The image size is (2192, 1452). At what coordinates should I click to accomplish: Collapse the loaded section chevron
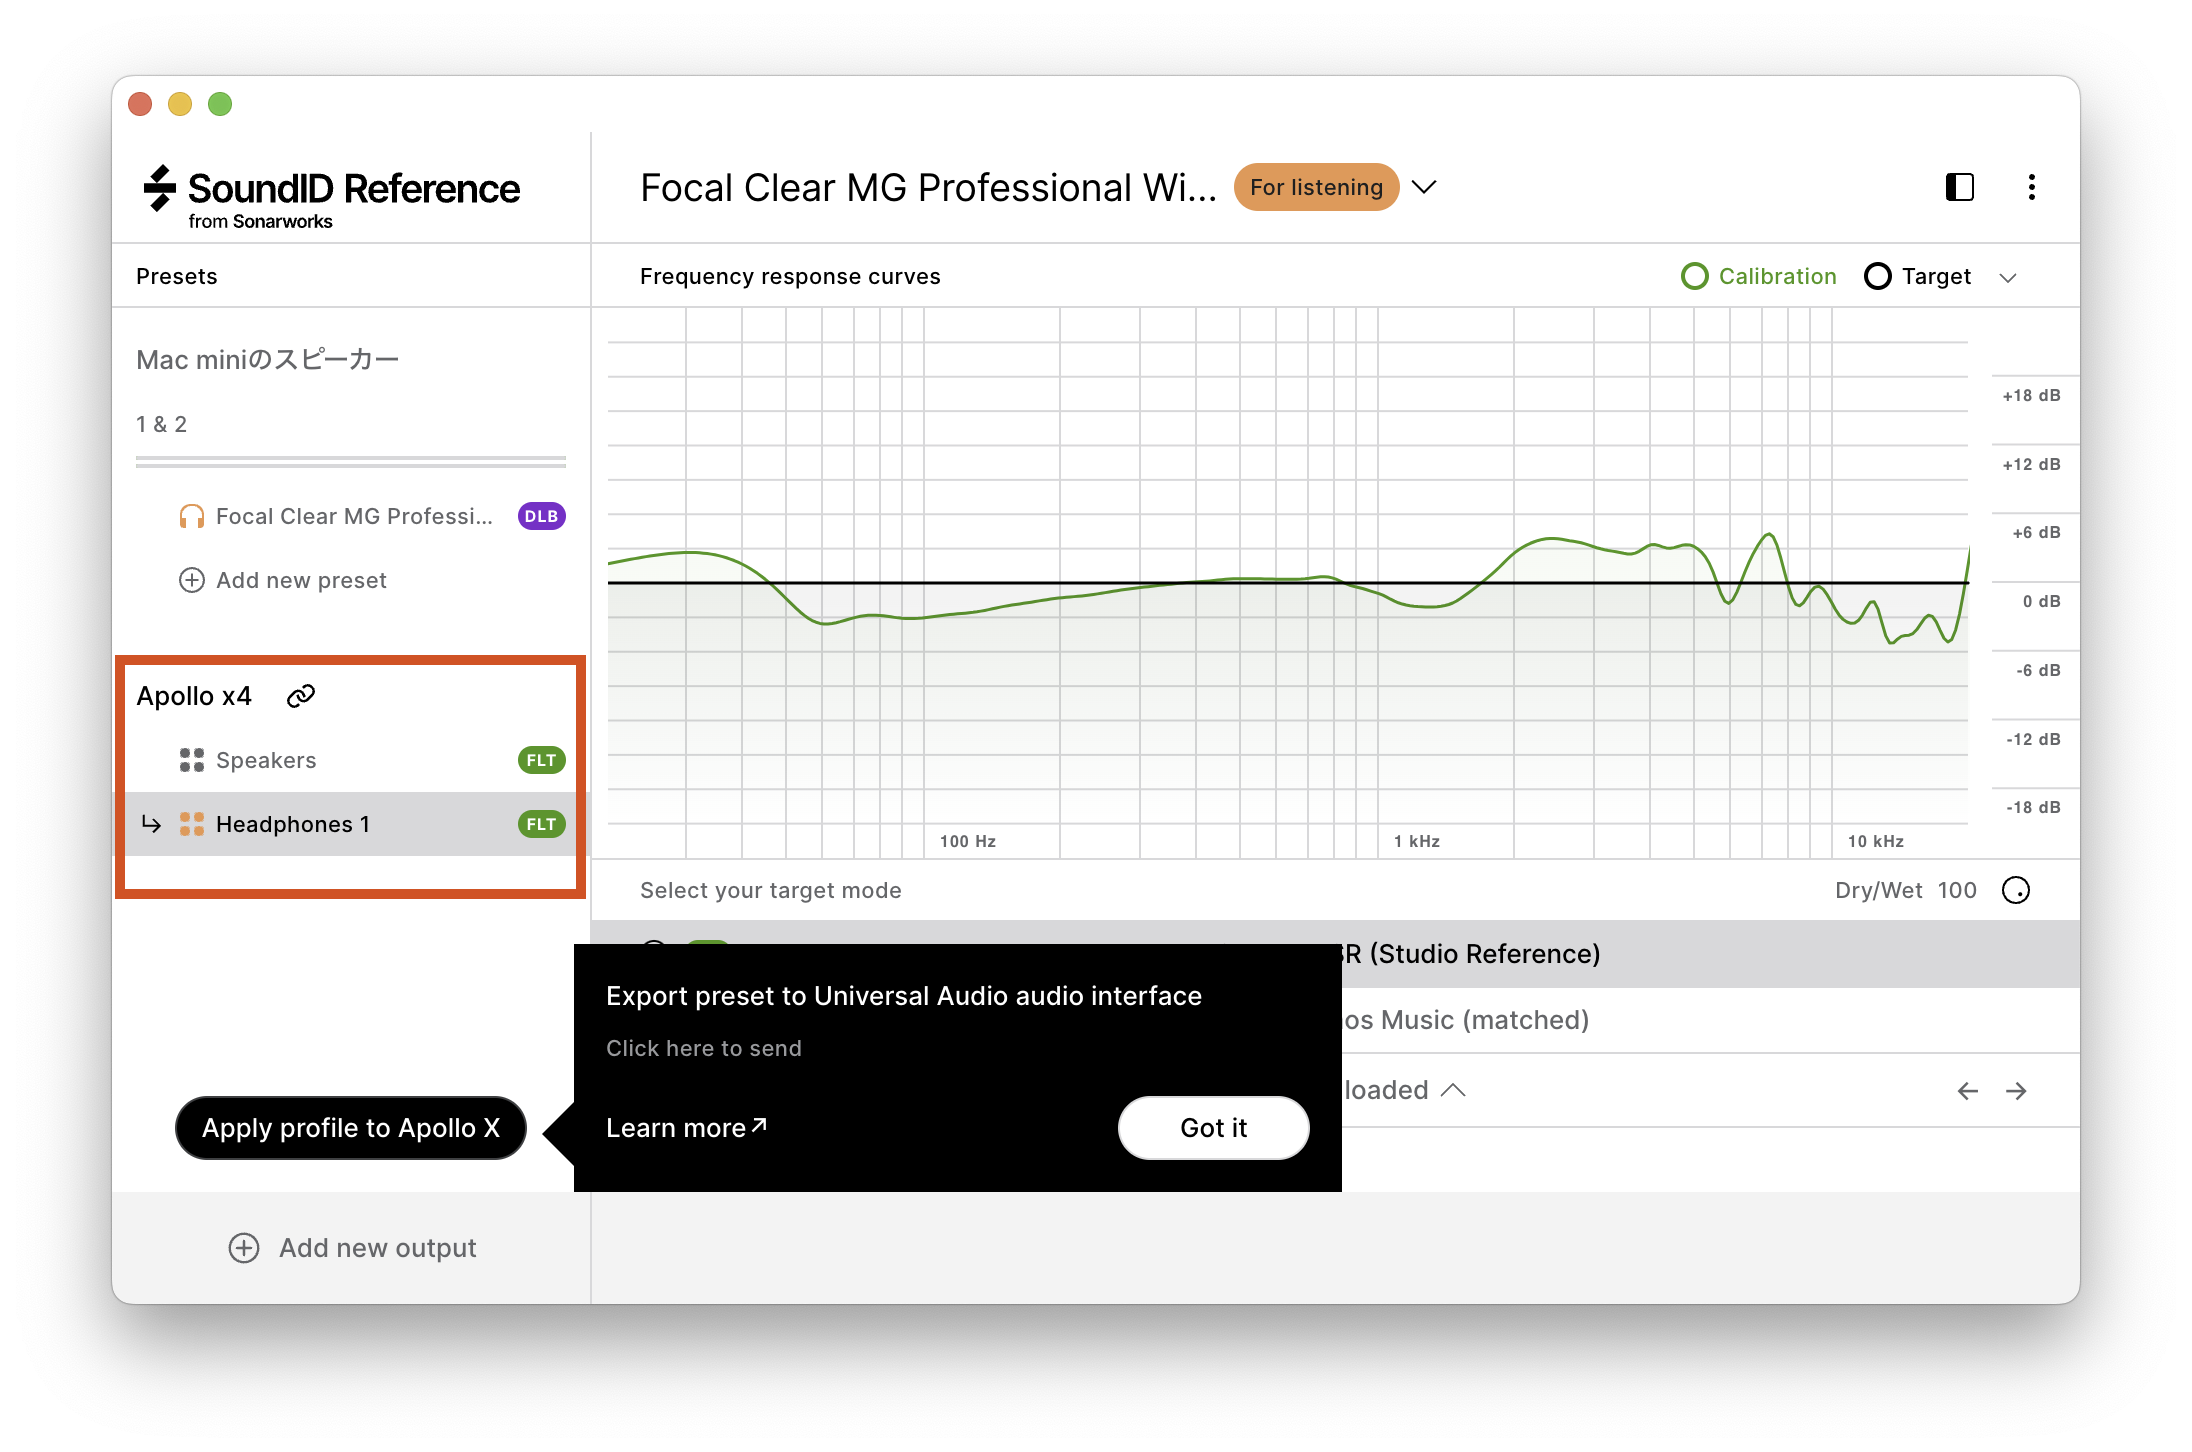click(x=1453, y=1091)
